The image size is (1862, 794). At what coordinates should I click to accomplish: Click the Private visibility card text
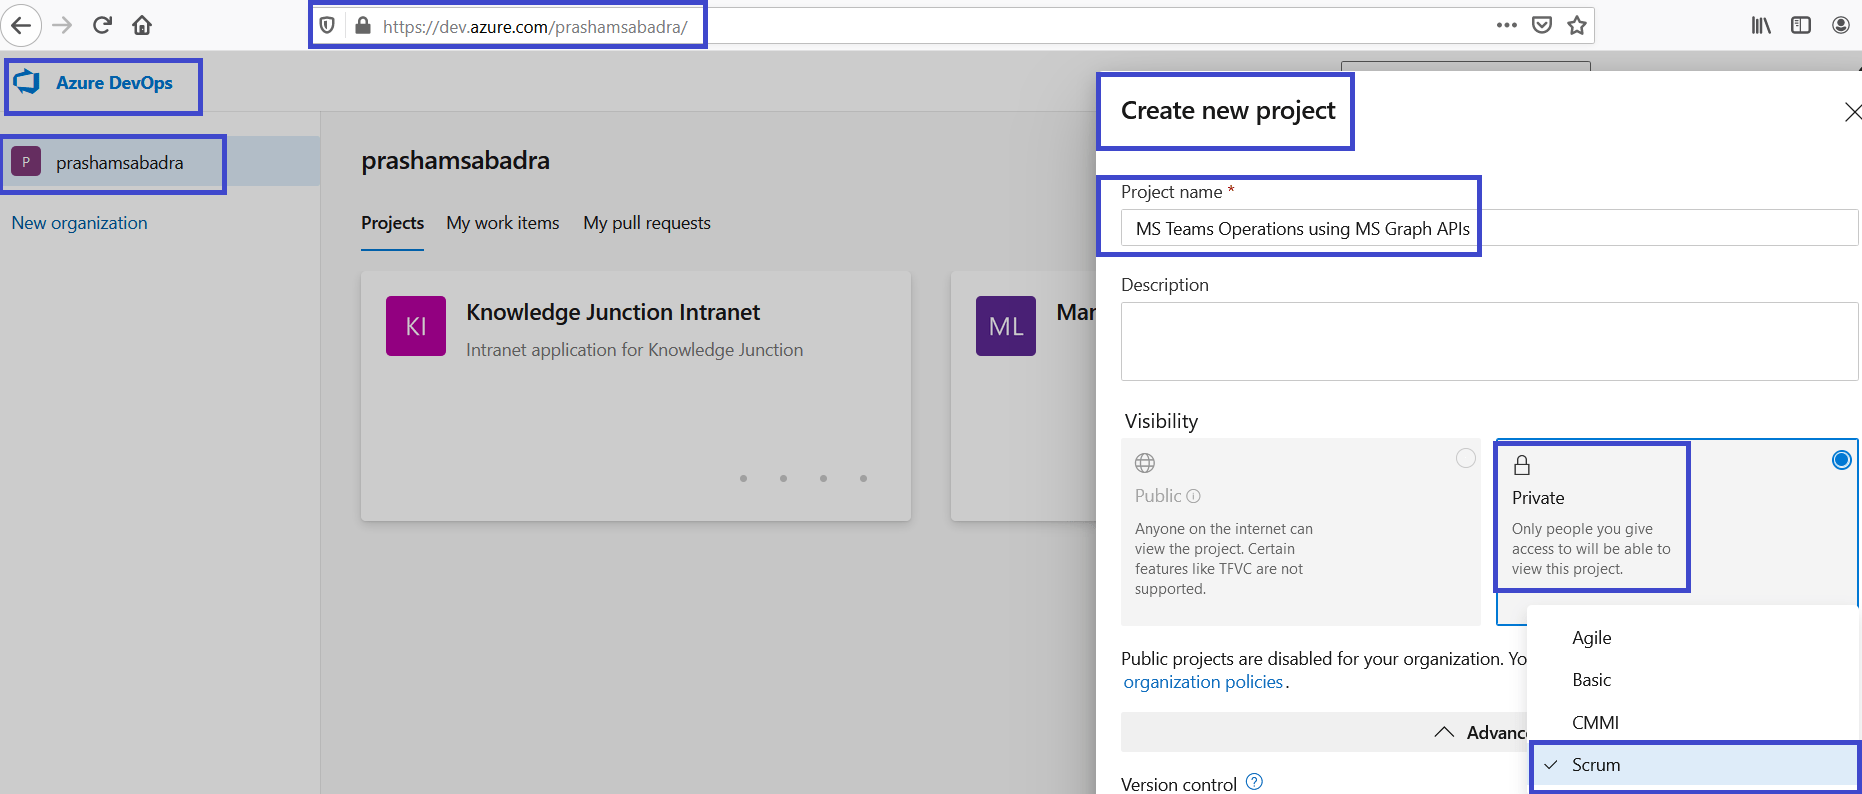(1591, 548)
